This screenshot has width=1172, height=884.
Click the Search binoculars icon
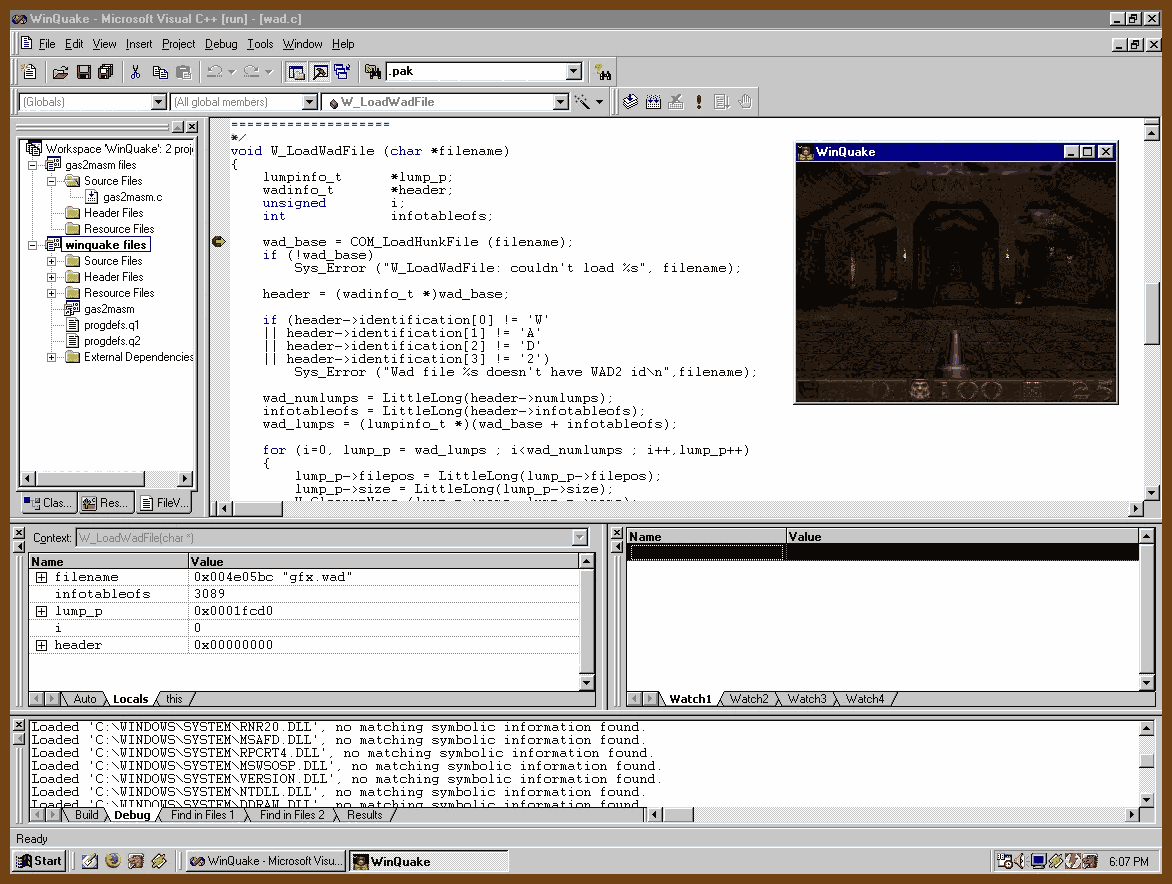[x=602, y=72]
